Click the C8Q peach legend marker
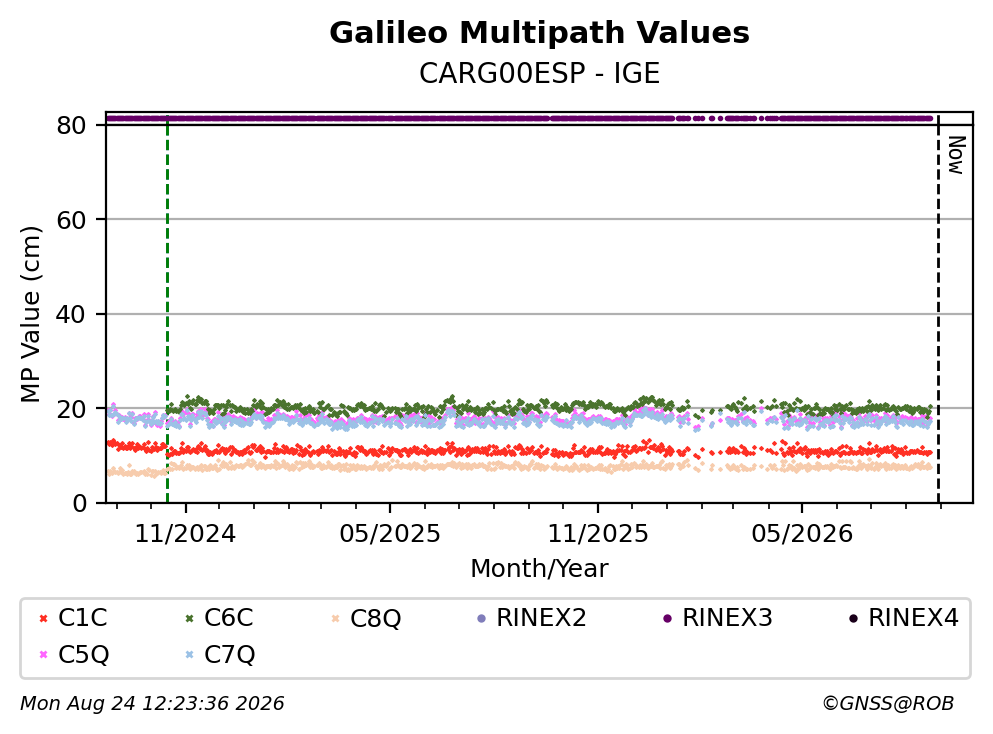 [336, 619]
